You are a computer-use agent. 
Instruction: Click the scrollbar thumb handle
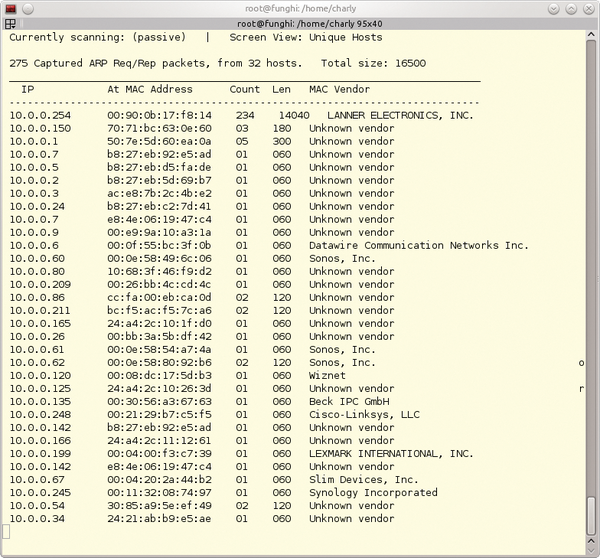[591, 516]
